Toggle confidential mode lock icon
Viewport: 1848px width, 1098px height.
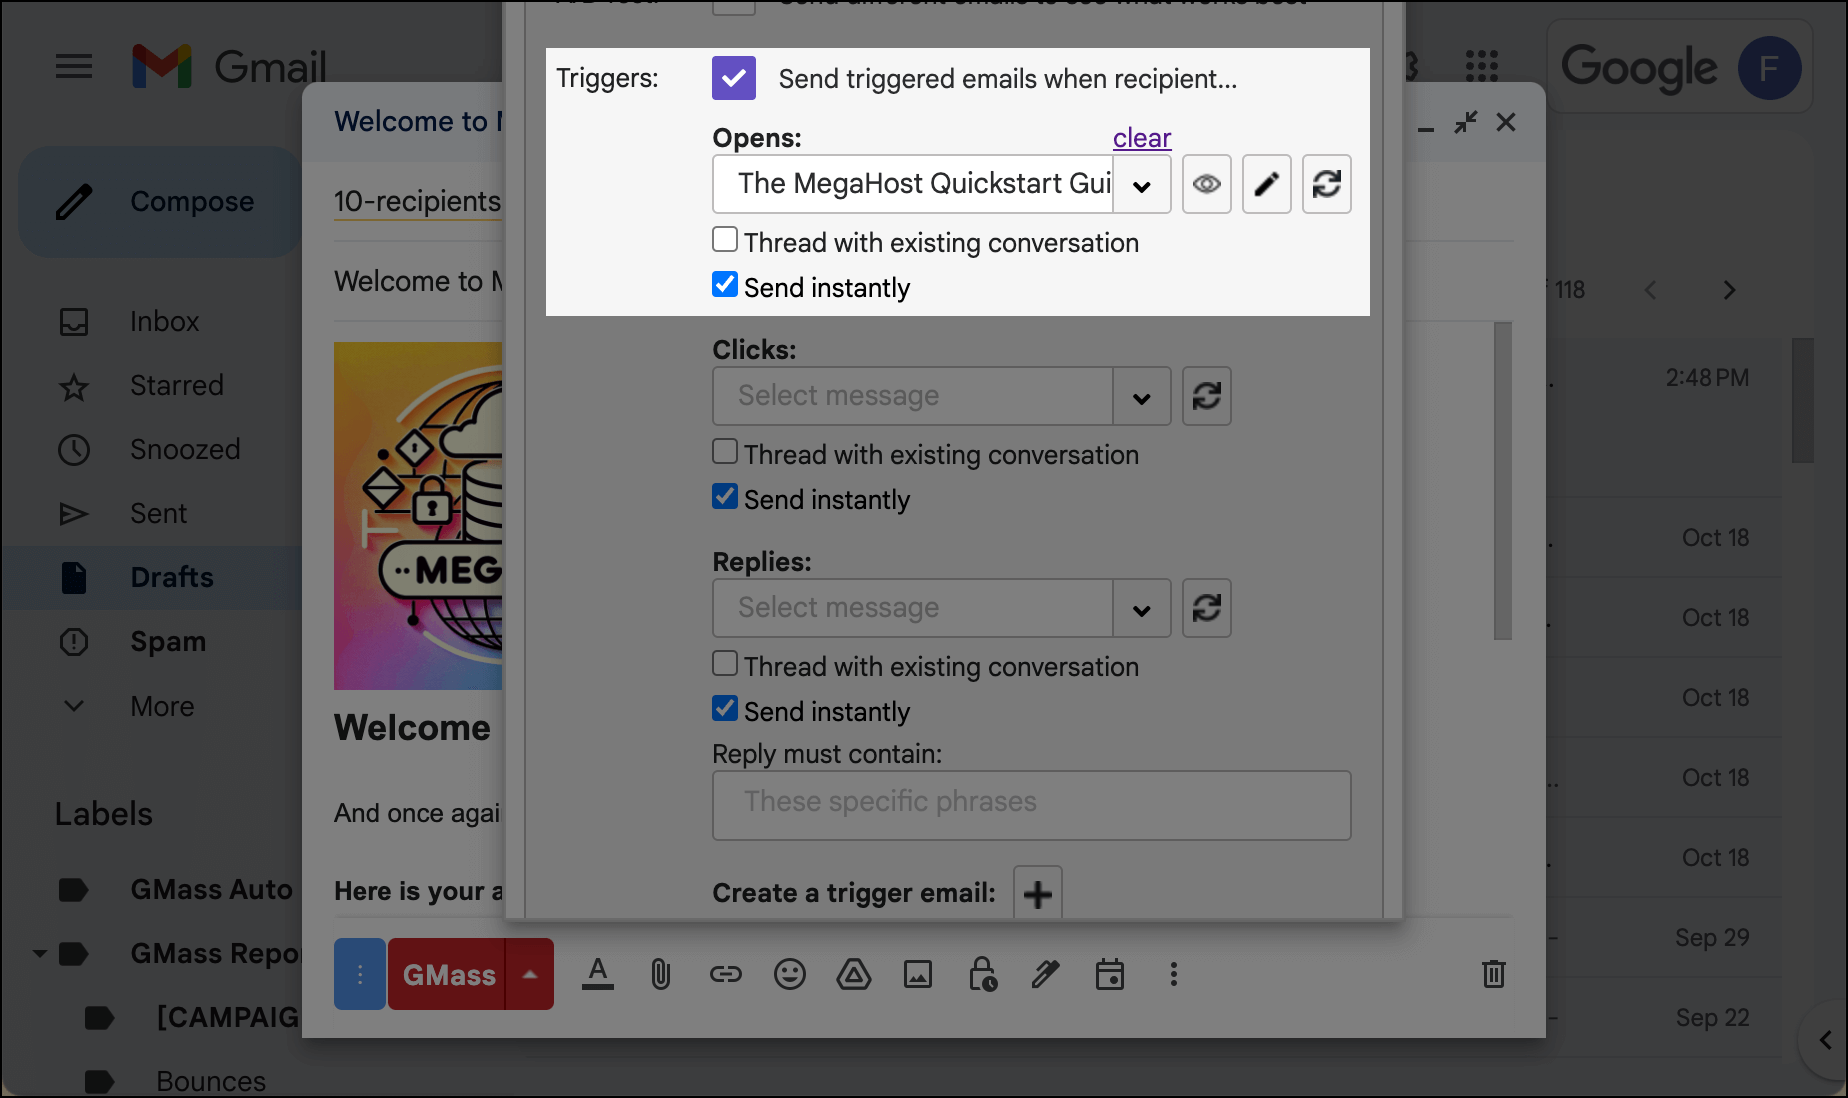[x=982, y=974]
